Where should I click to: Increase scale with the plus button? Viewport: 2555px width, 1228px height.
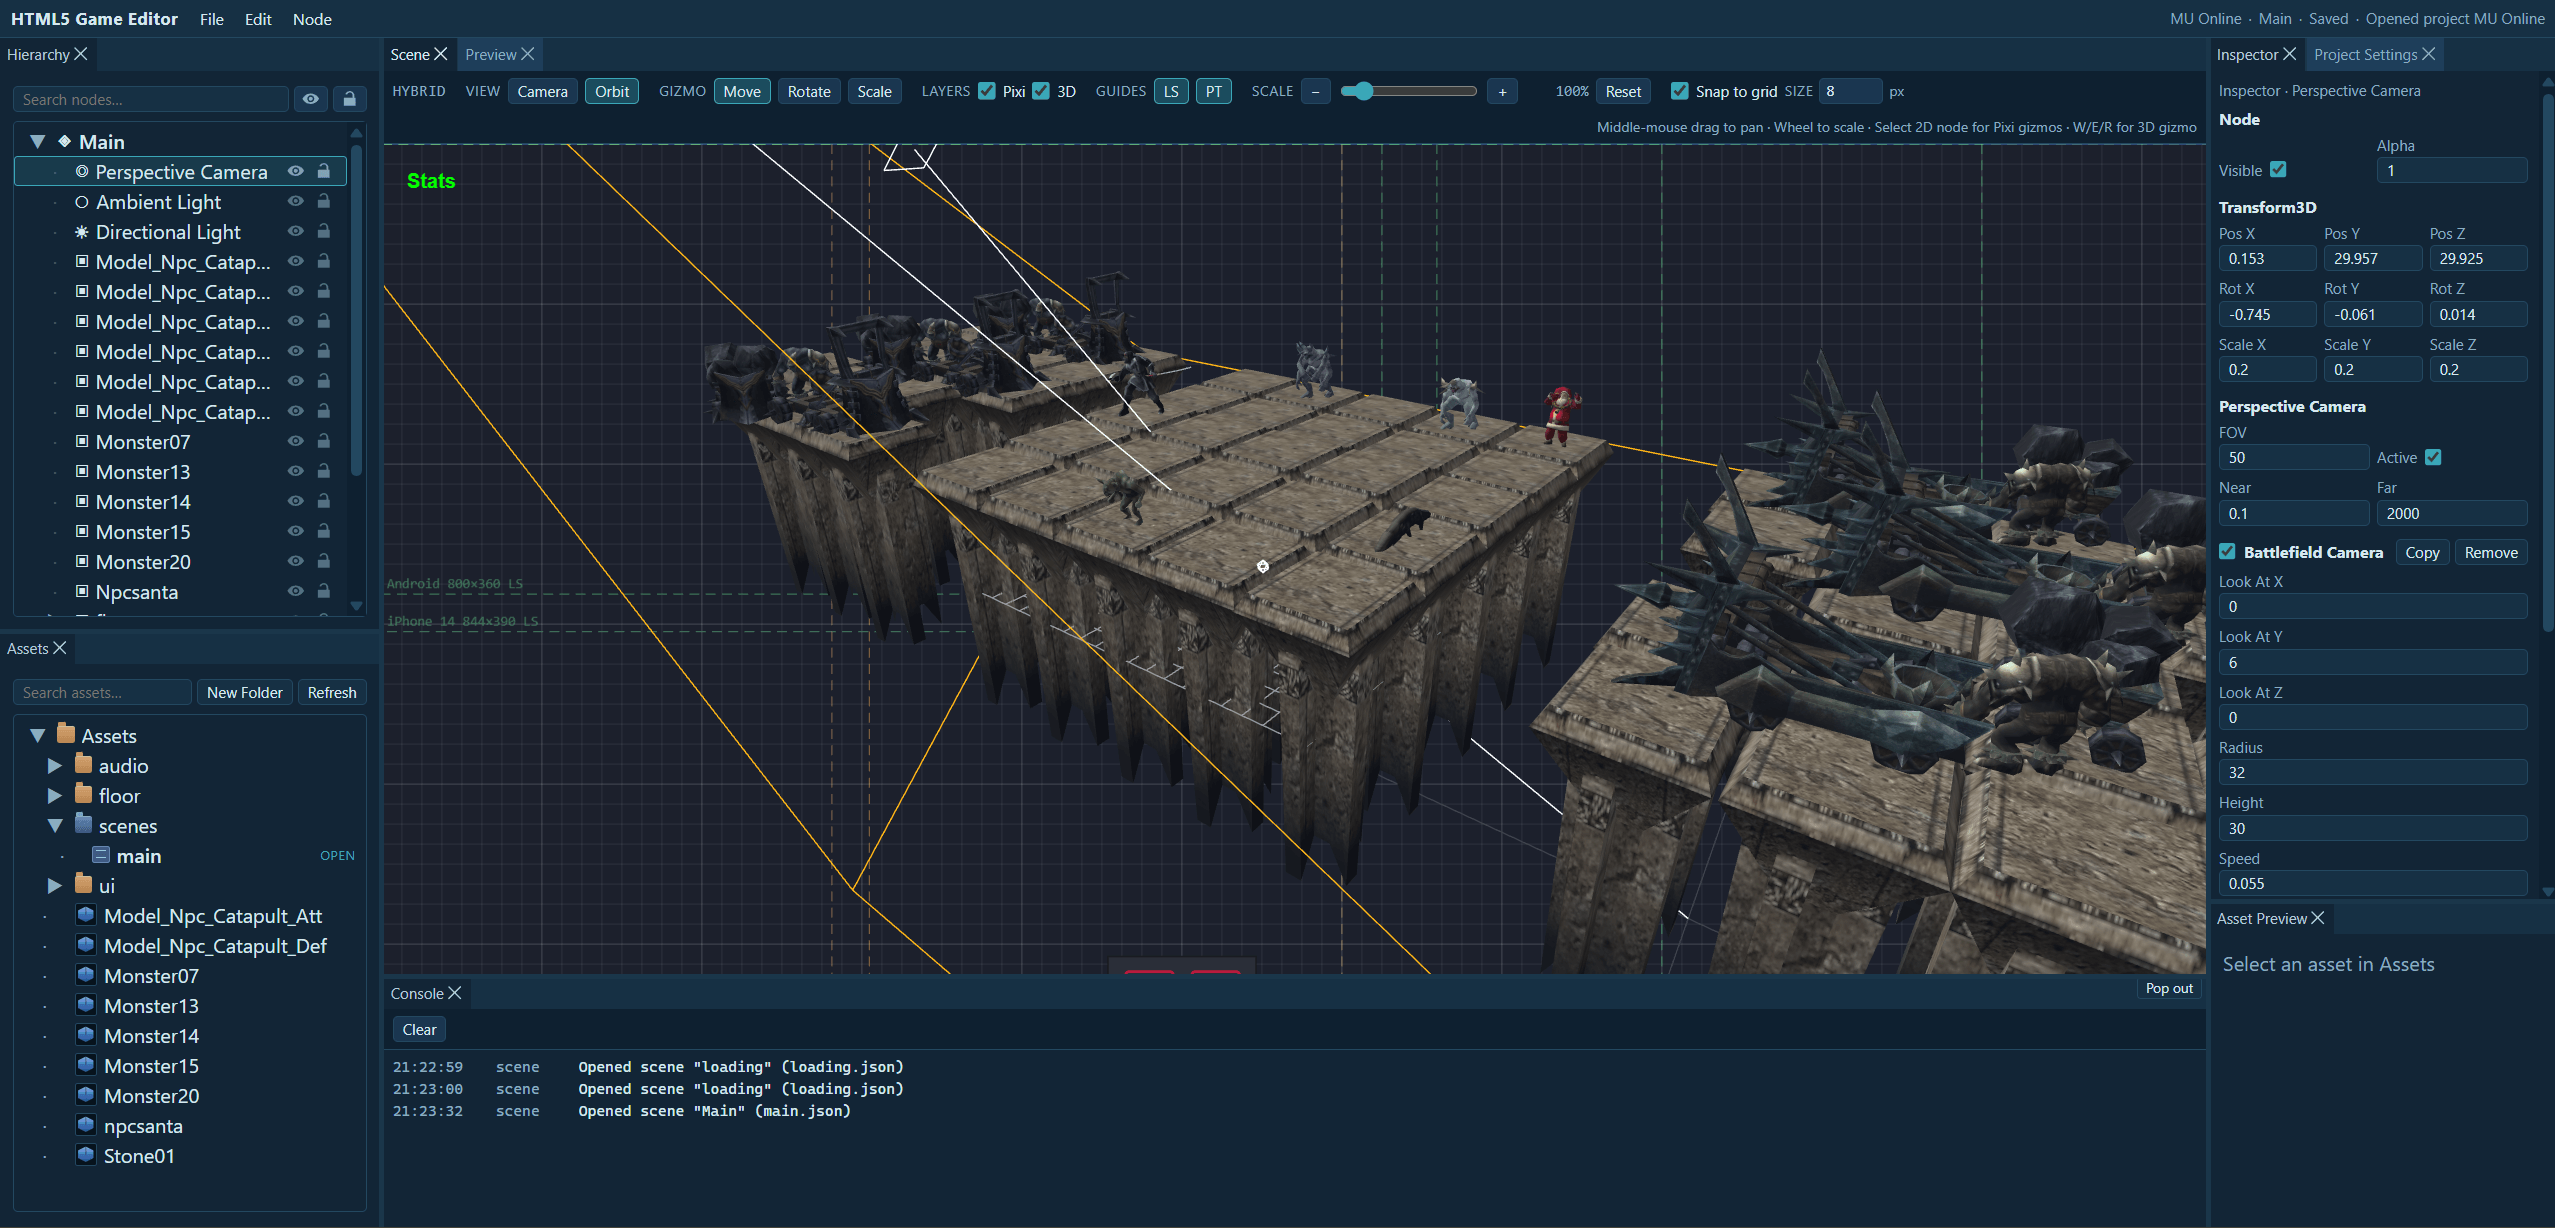(x=1502, y=91)
